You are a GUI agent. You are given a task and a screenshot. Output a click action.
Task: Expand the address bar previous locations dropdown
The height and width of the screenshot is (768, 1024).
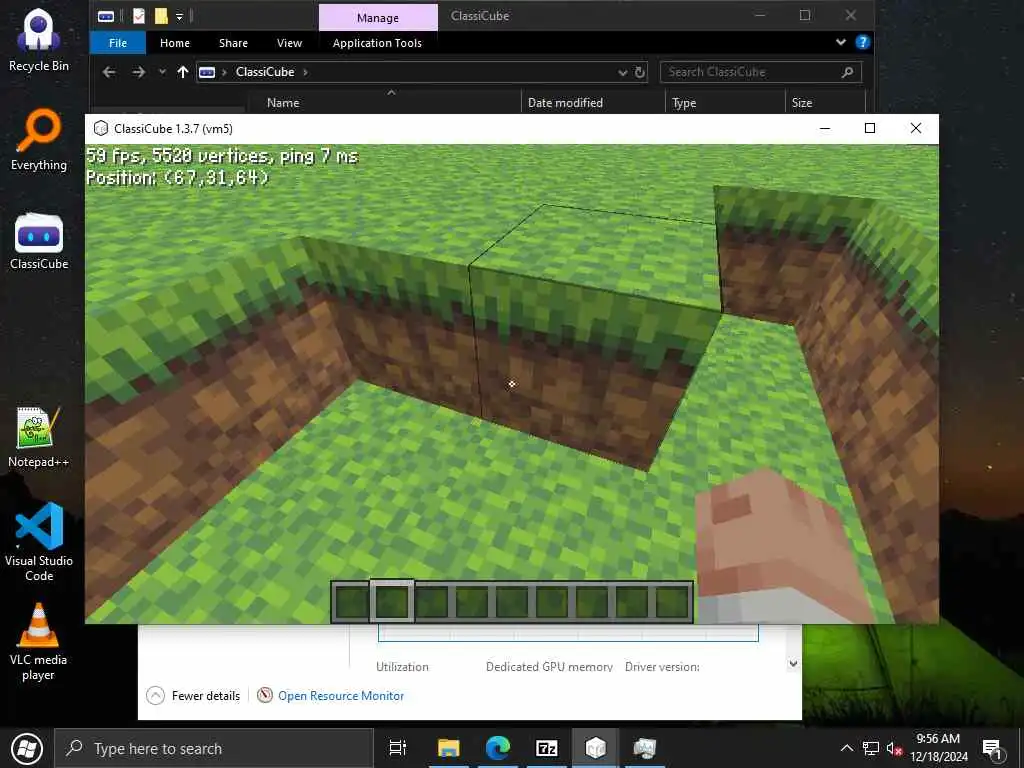[622, 72]
